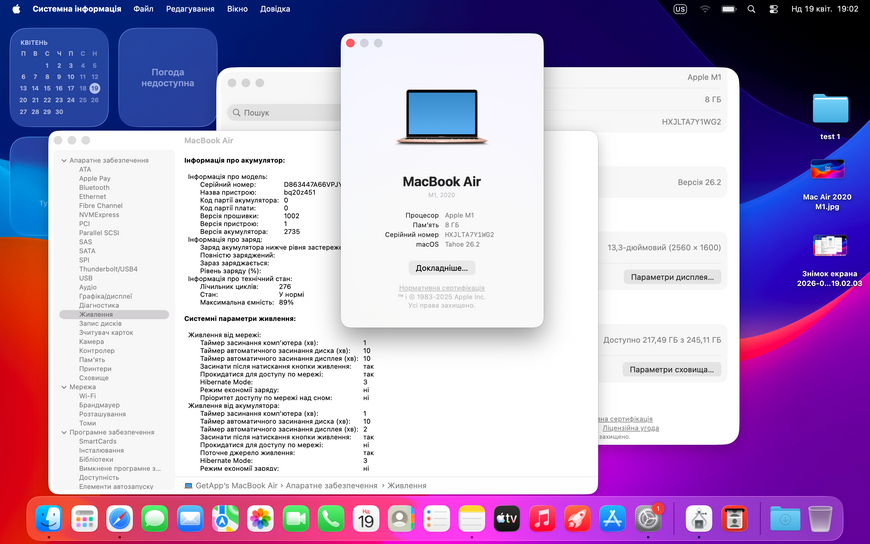The width and height of the screenshot is (870, 544).
Task: Open Довідка menu
Action: click(x=275, y=9)
